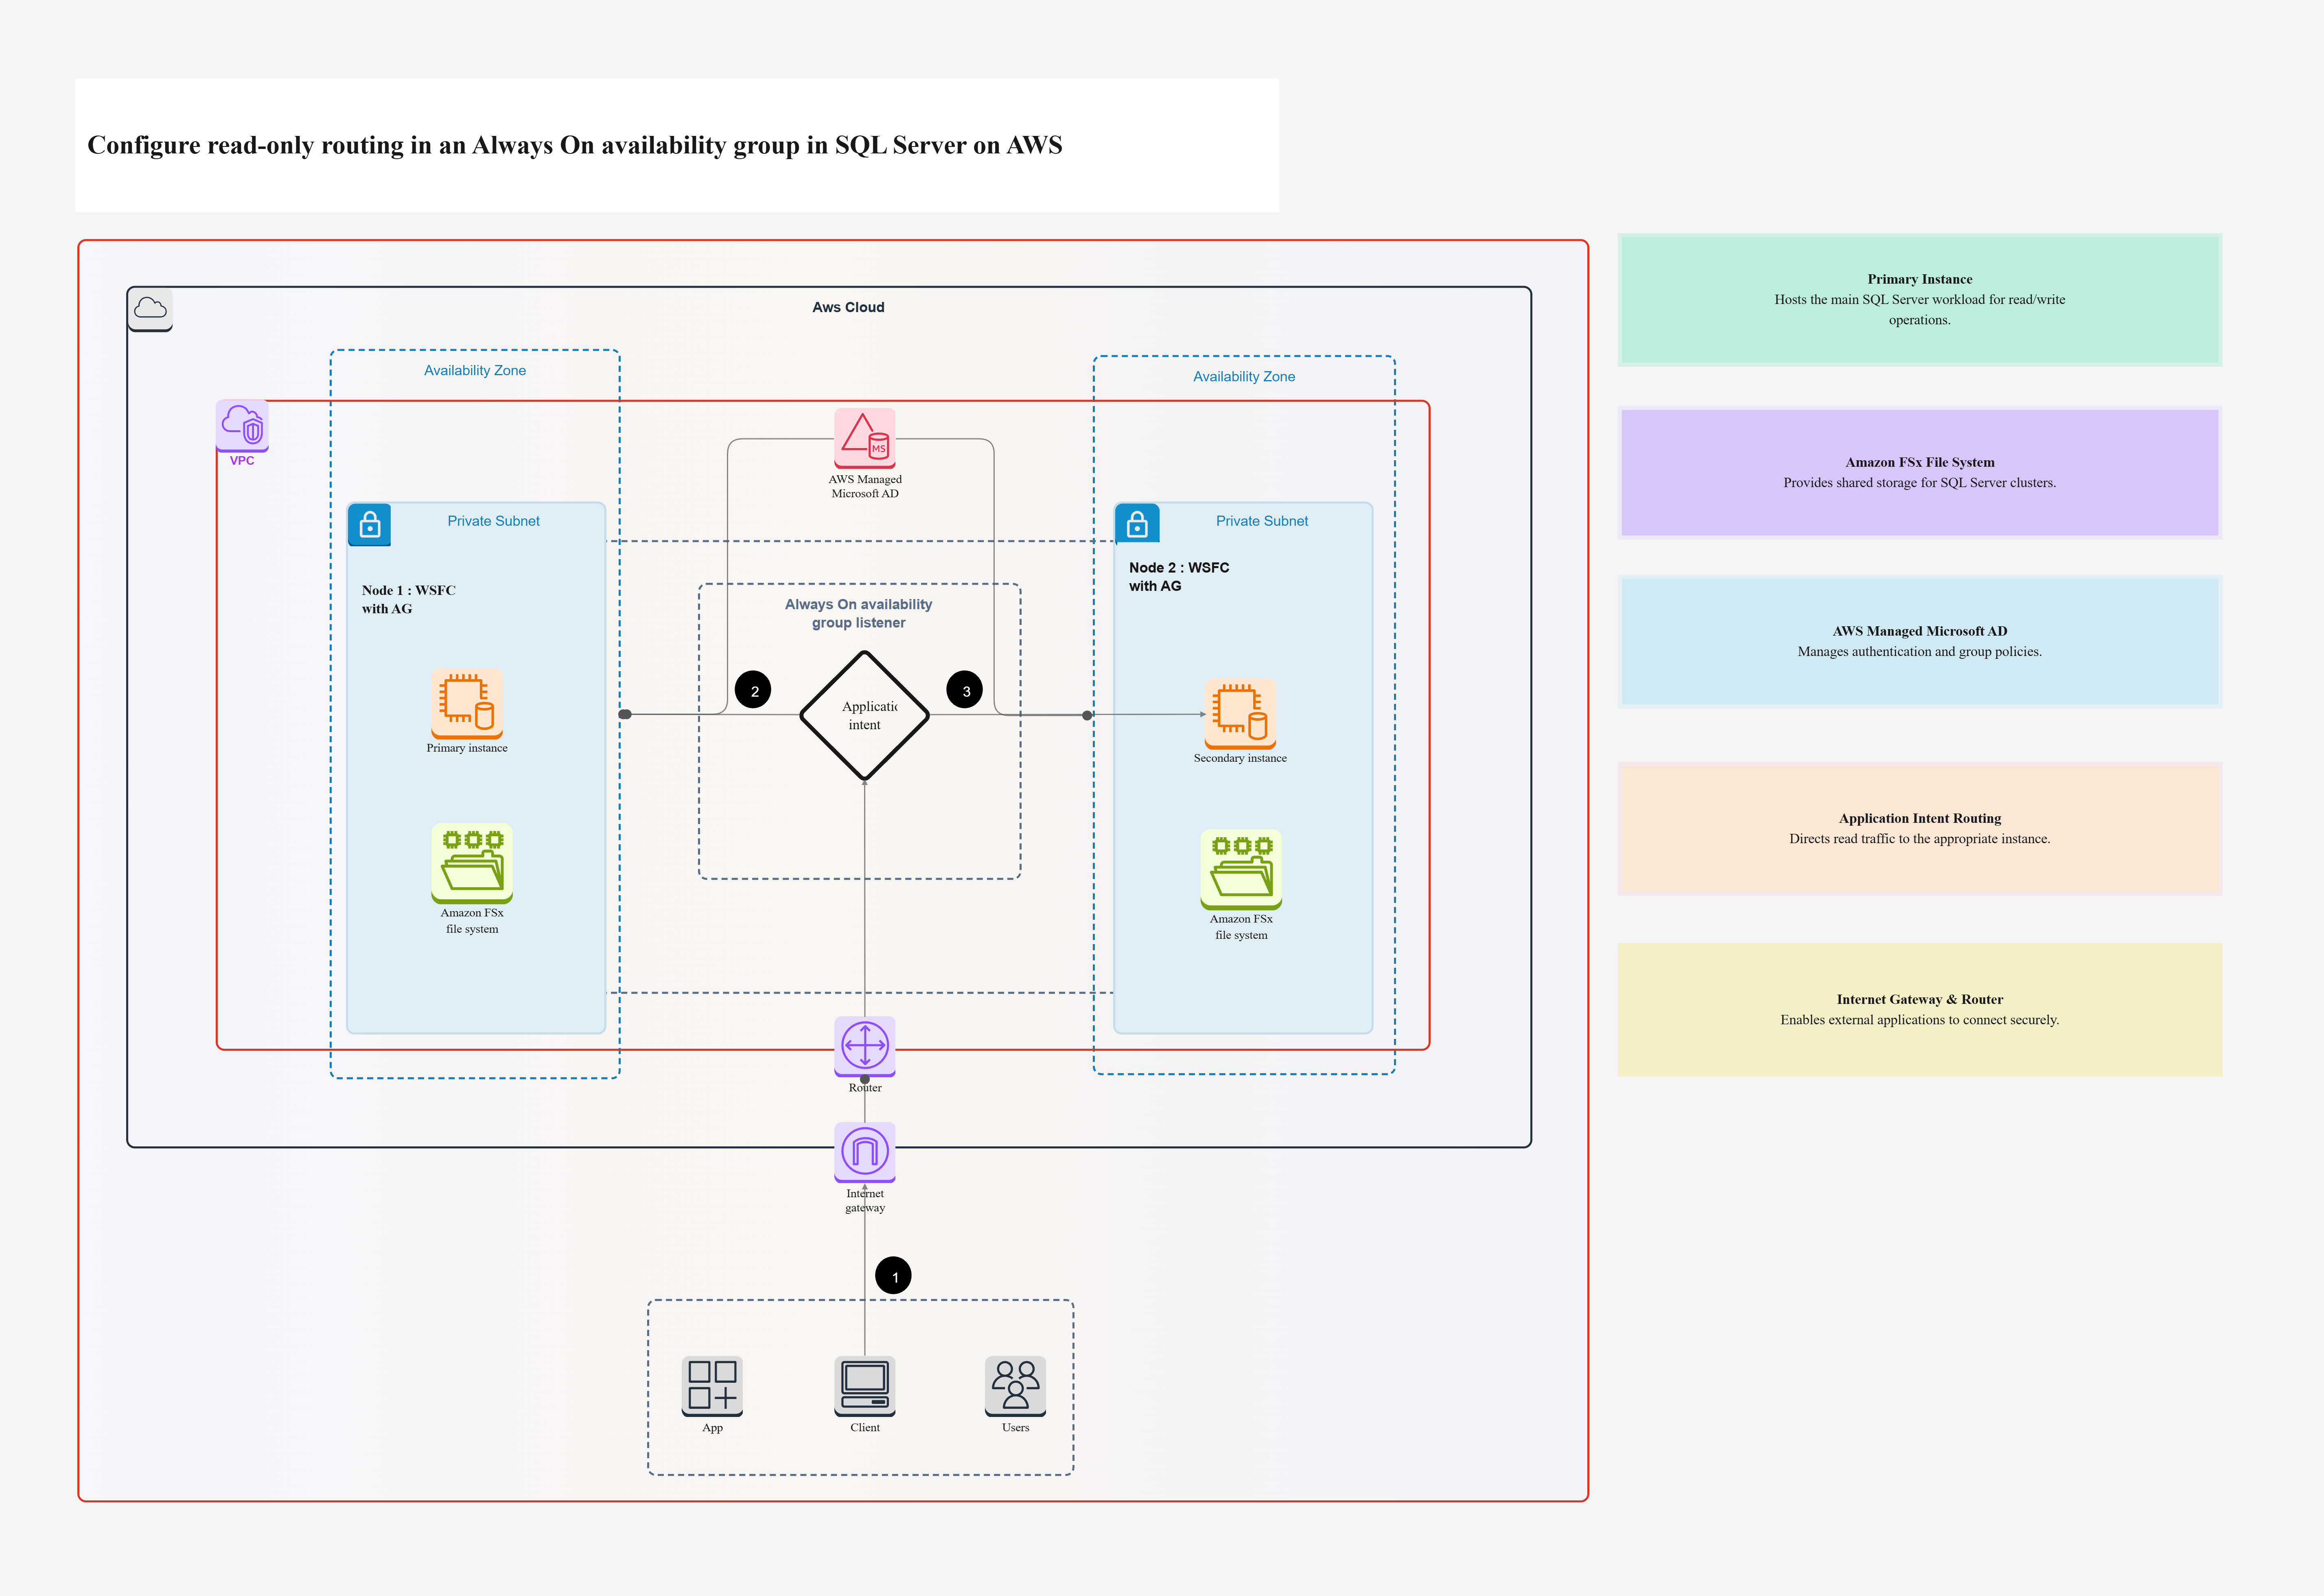Click the Internet gateway icon
The width and height of the screenshot is (2324, 1596).
coord(865,1152)
